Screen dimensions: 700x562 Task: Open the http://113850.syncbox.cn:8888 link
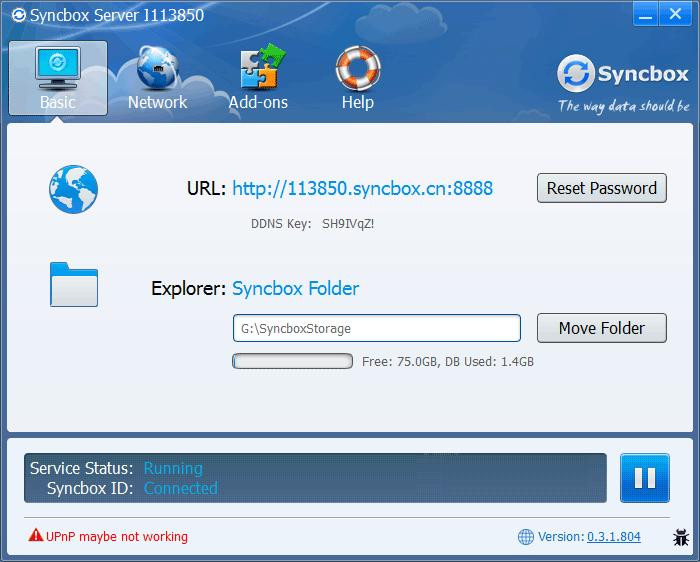pos(362,188)
